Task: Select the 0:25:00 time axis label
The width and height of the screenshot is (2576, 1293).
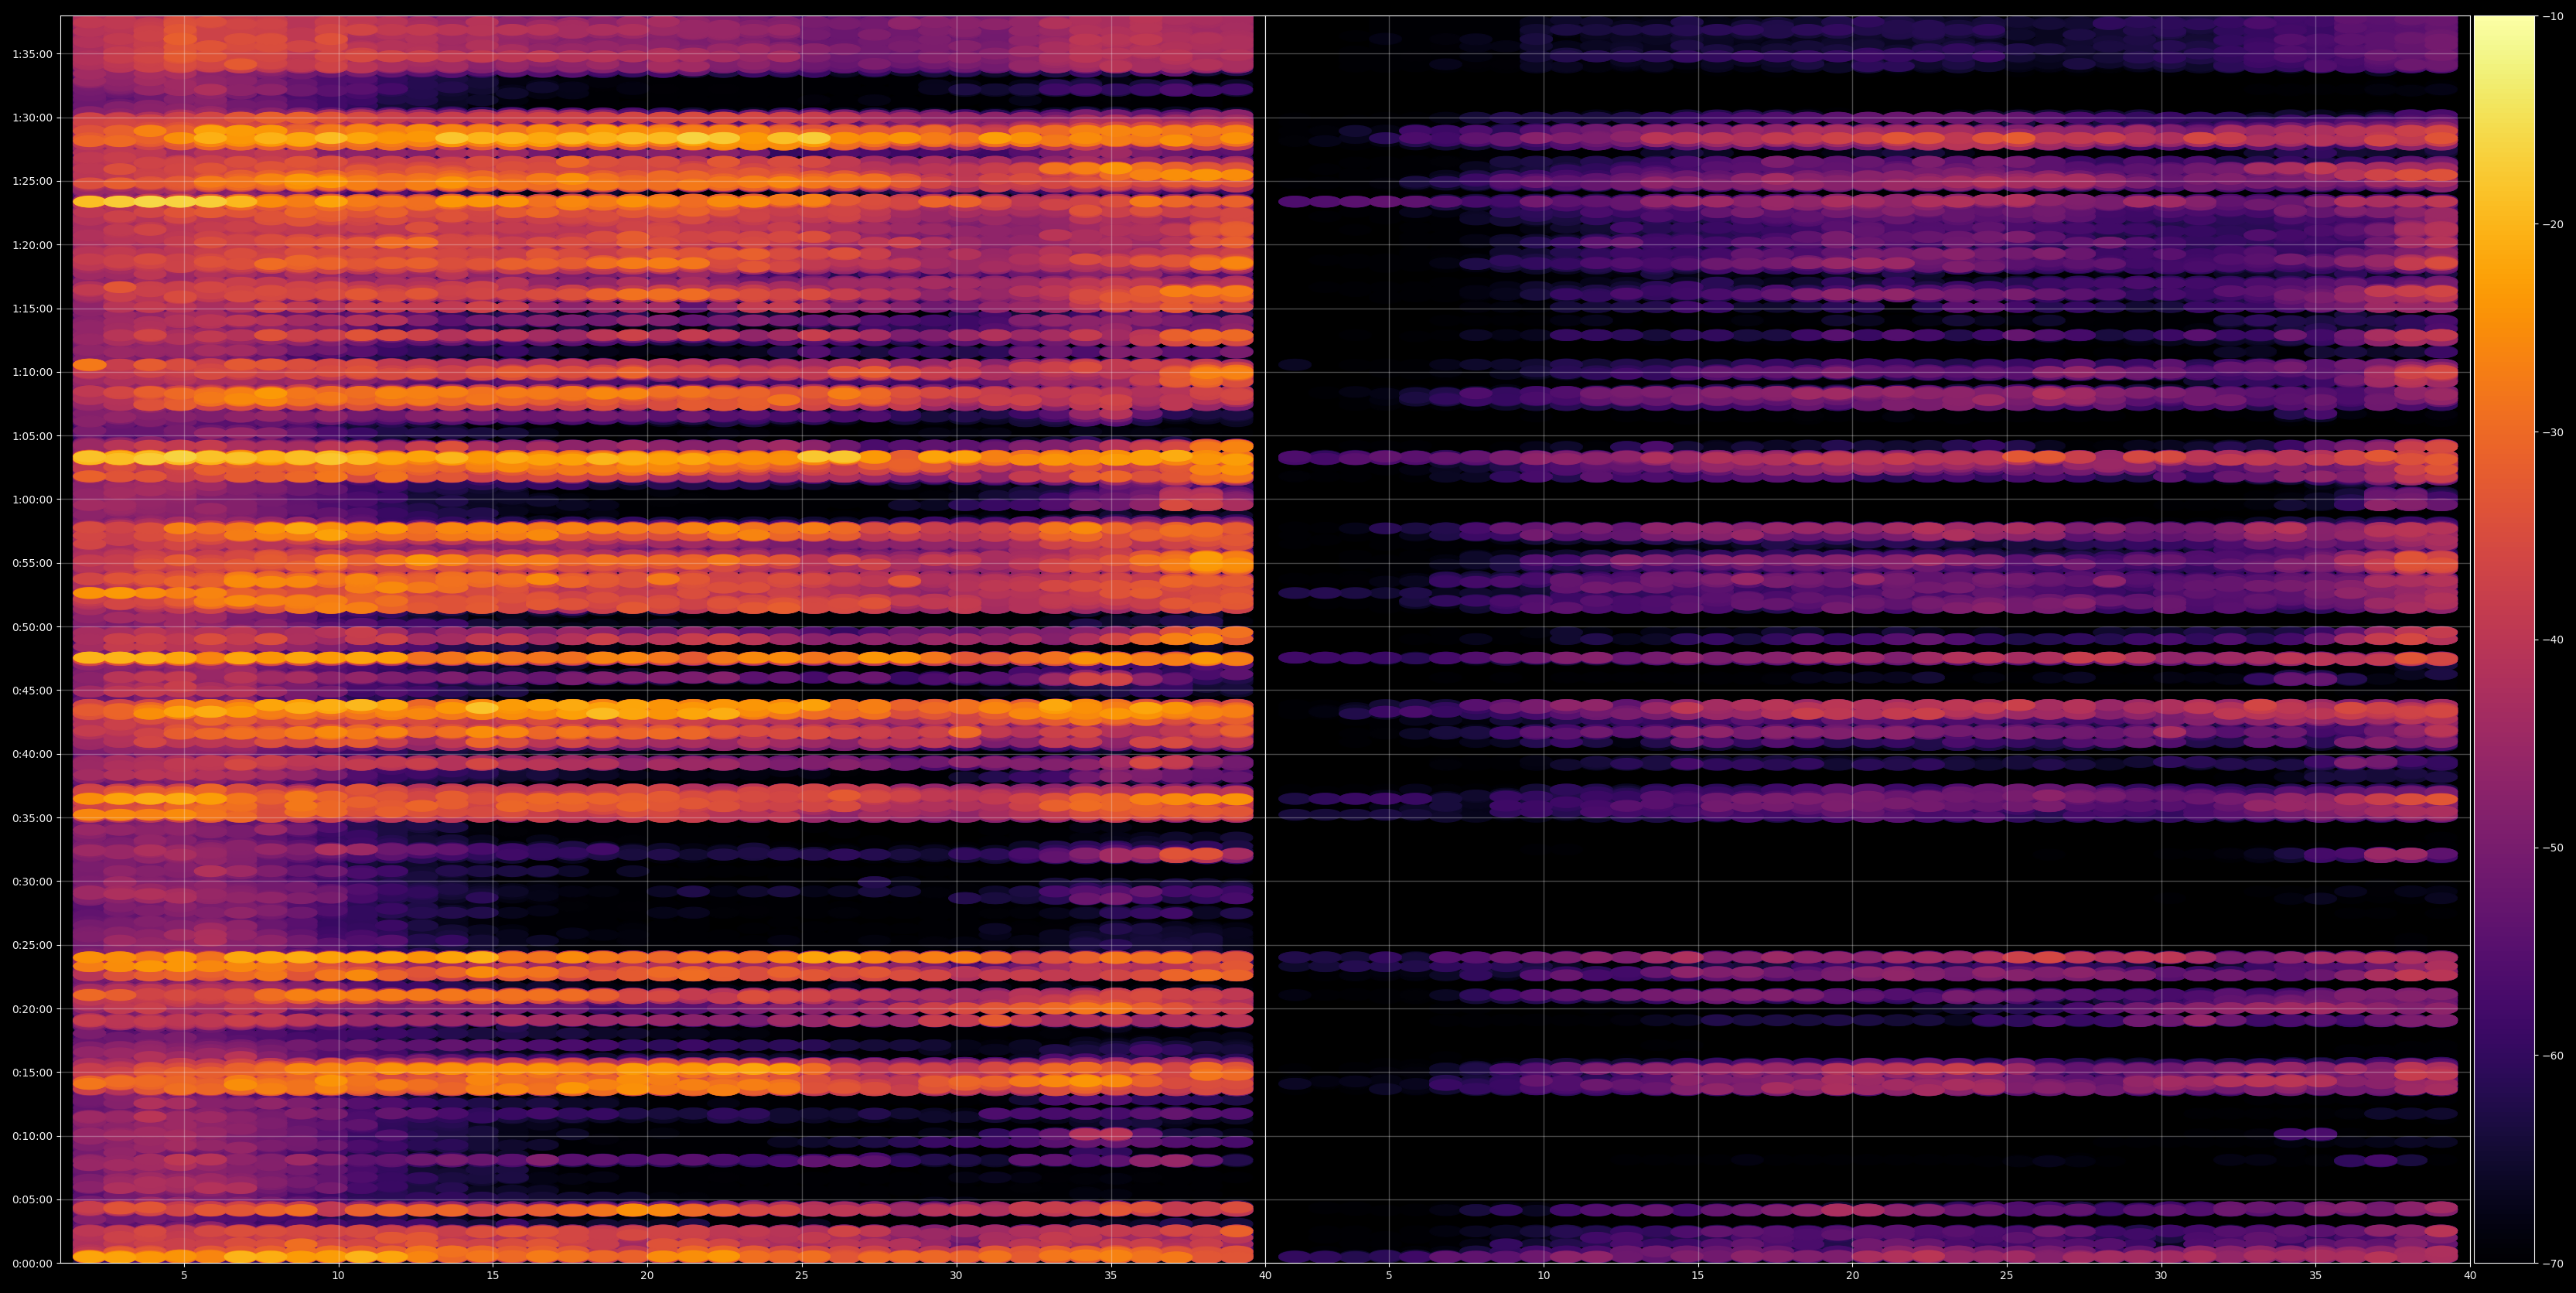Action: pyautogui.click(x=32, y=945)
